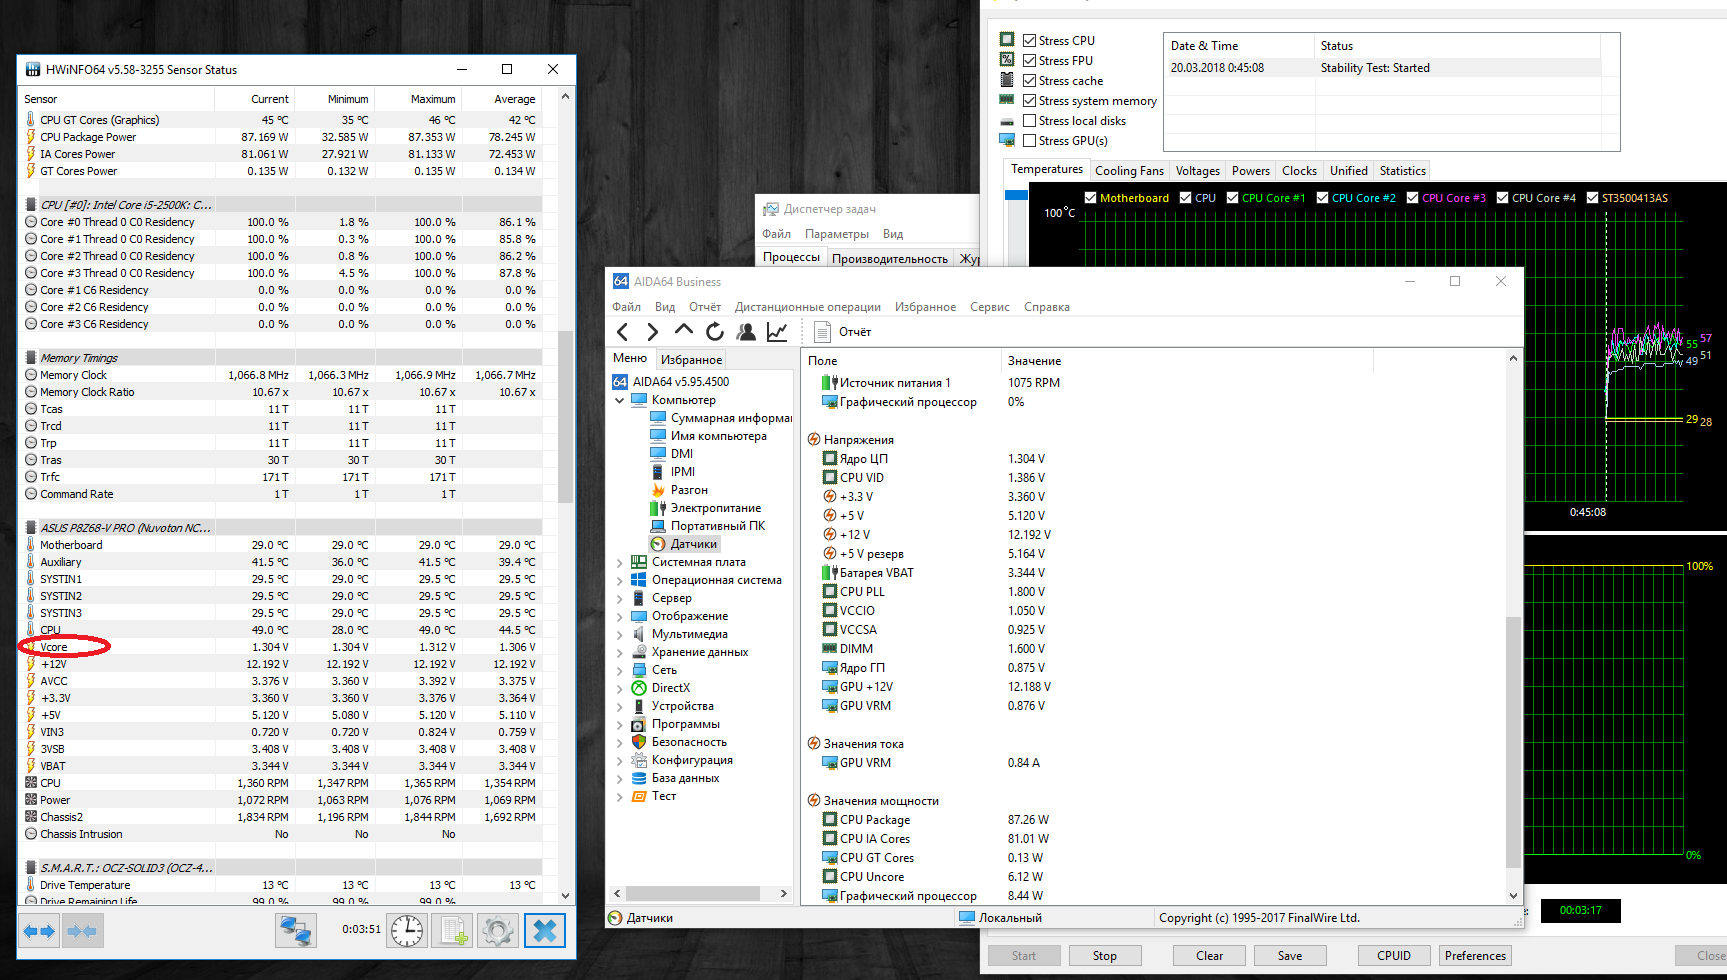The image size is (1727, 980).
Task: Select Разгон in the AIDA64 tree
Action: tap(689, 490)
